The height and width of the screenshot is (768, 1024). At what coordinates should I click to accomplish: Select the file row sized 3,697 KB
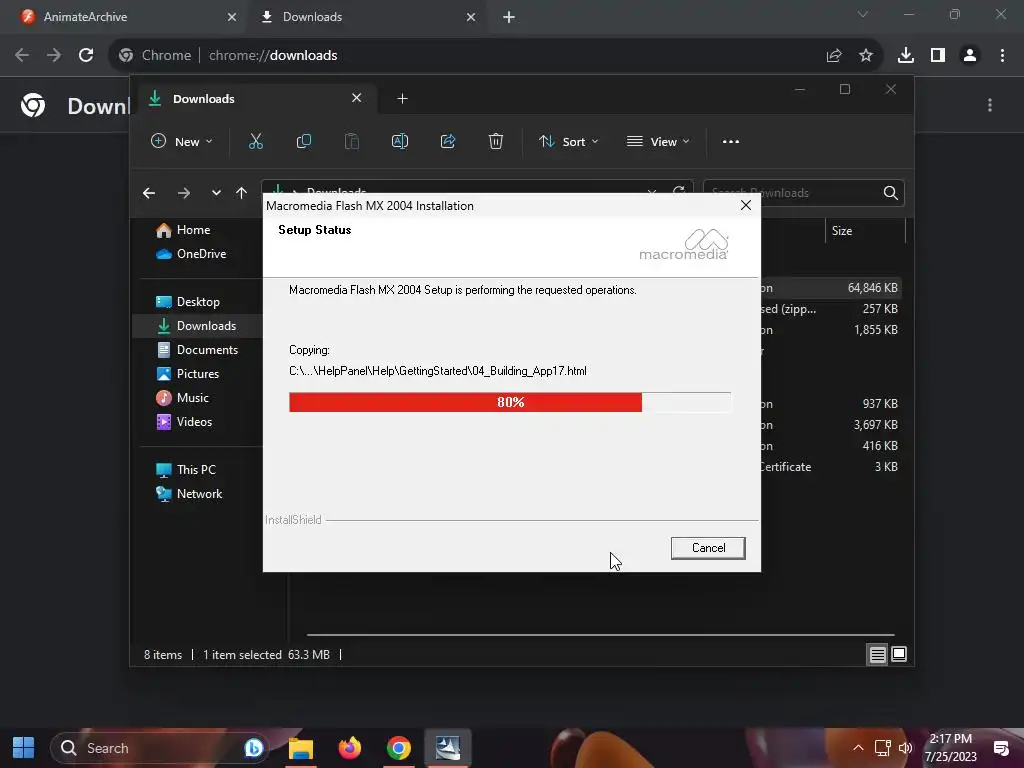coord(831,424)
